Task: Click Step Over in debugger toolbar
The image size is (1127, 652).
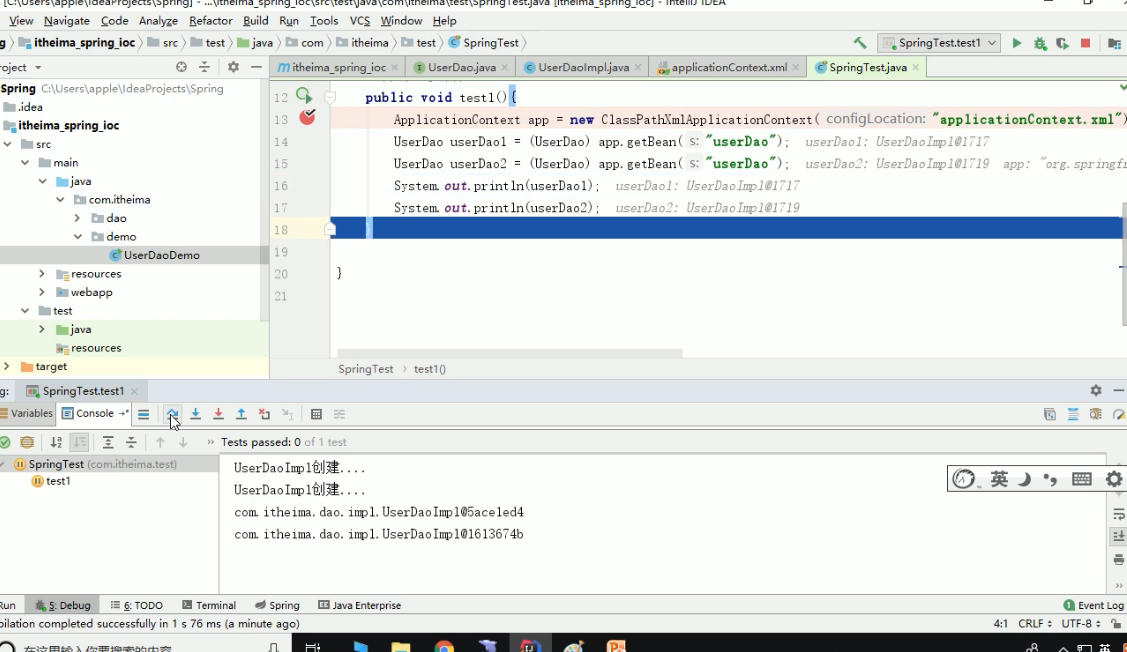Action: 172,414
